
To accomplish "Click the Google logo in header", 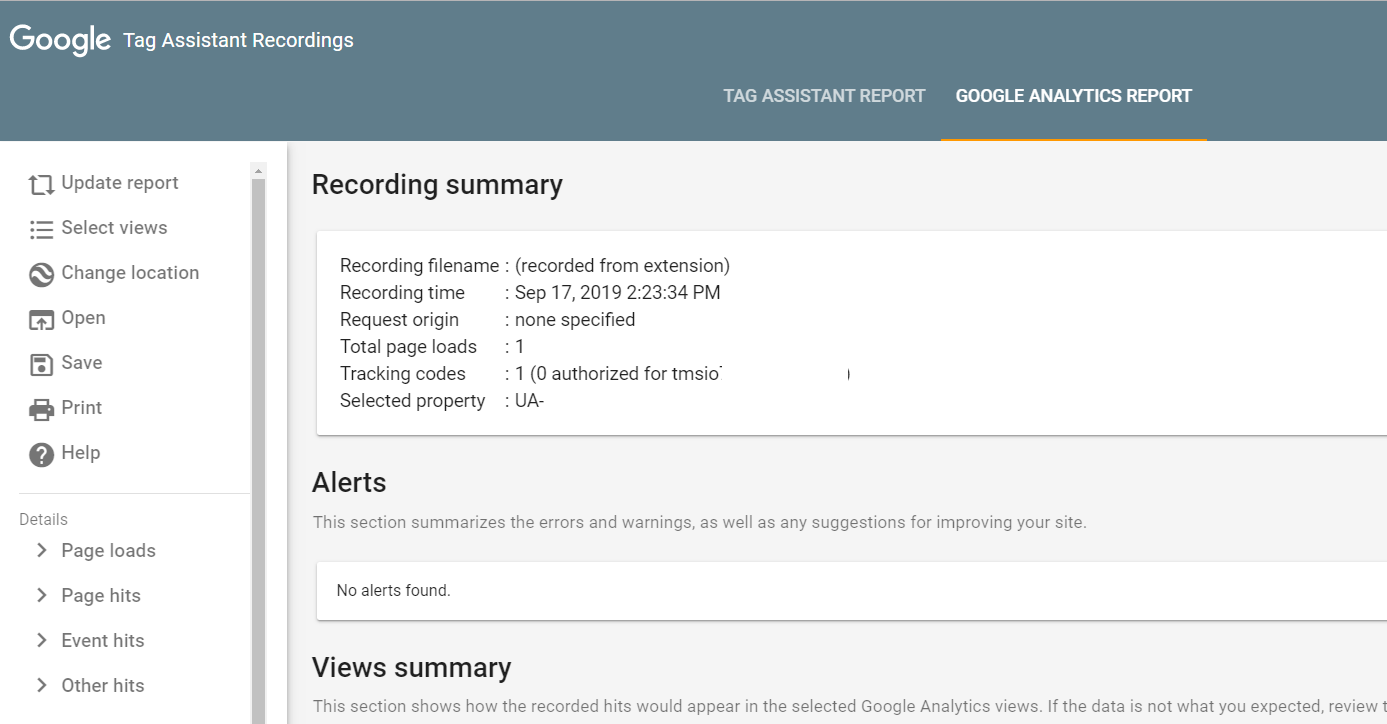I will [60, 40].
